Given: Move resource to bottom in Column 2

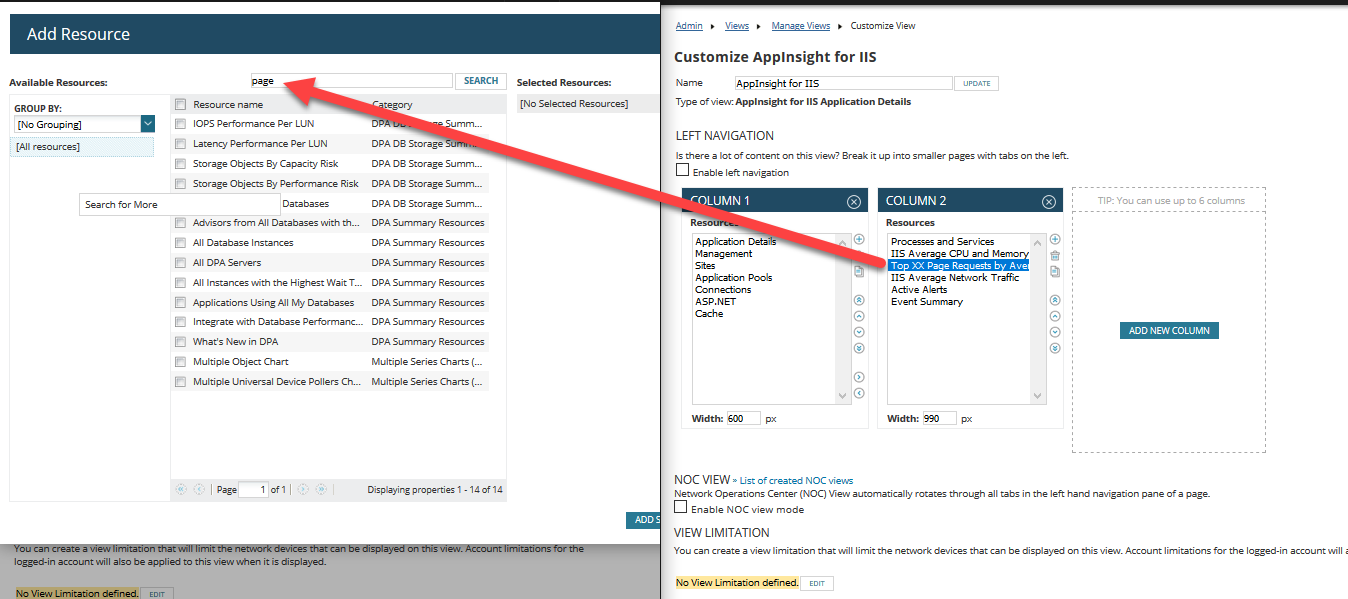Looking at the screenshot, I should pyautogui.click(x=1055, y=348).
